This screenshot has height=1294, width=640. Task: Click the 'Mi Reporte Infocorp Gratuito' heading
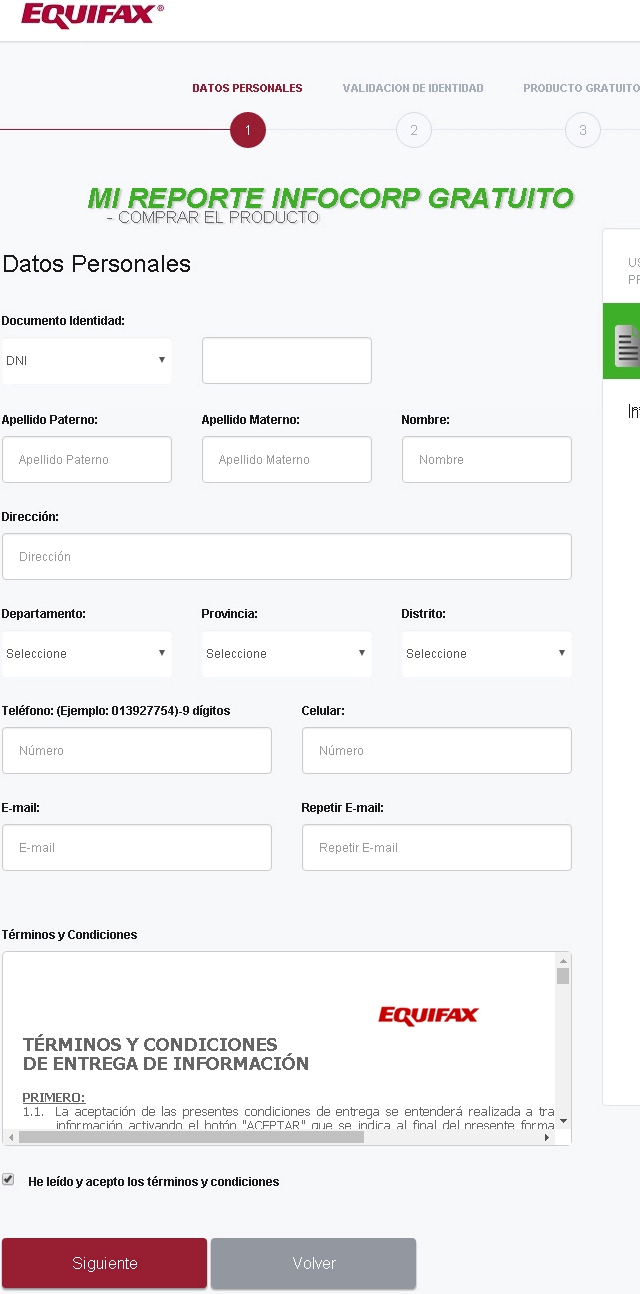tap(331, 198)
